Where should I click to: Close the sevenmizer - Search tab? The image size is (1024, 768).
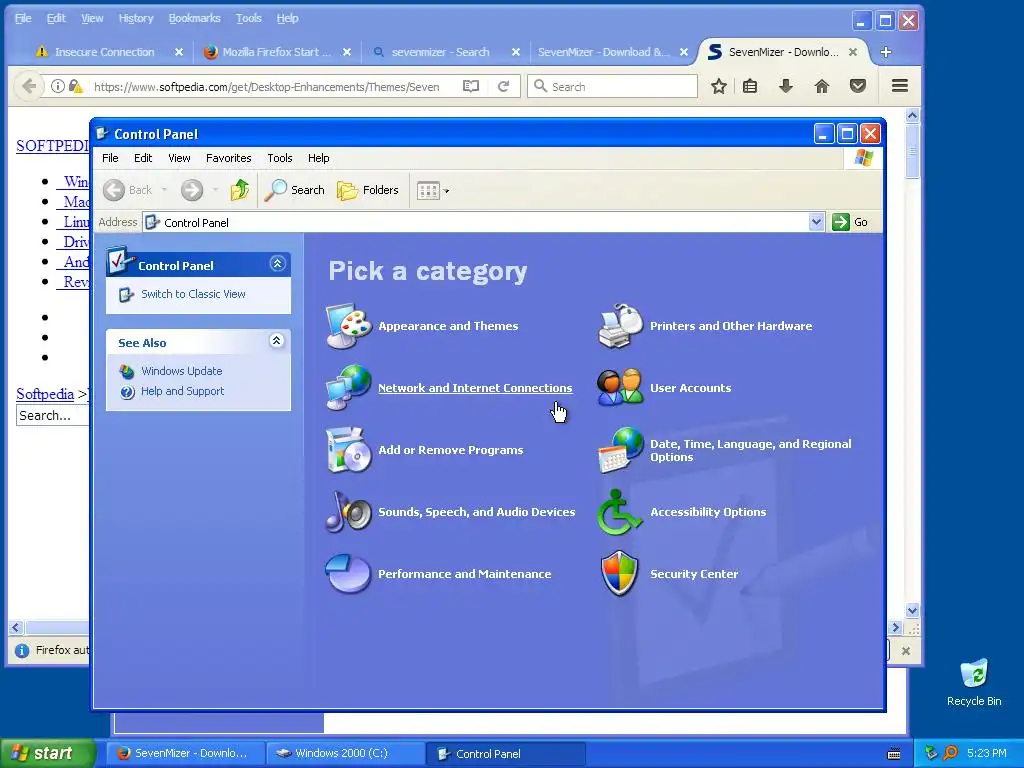click(516, 52)
